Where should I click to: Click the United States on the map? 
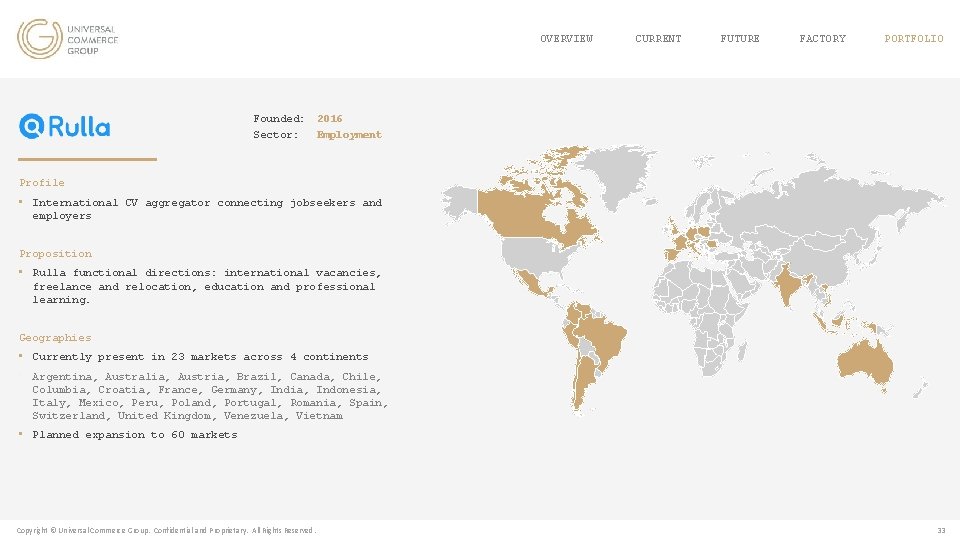click(x=533, y=252)
